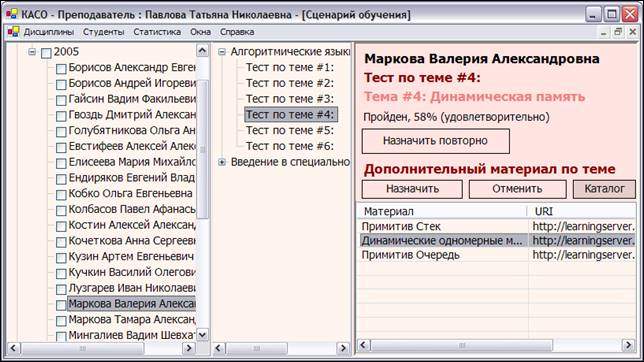The width and height of the screenshot is (644, 362).
Task: Select Тест по теме #3 in tree
Action: tap(290, 99)
